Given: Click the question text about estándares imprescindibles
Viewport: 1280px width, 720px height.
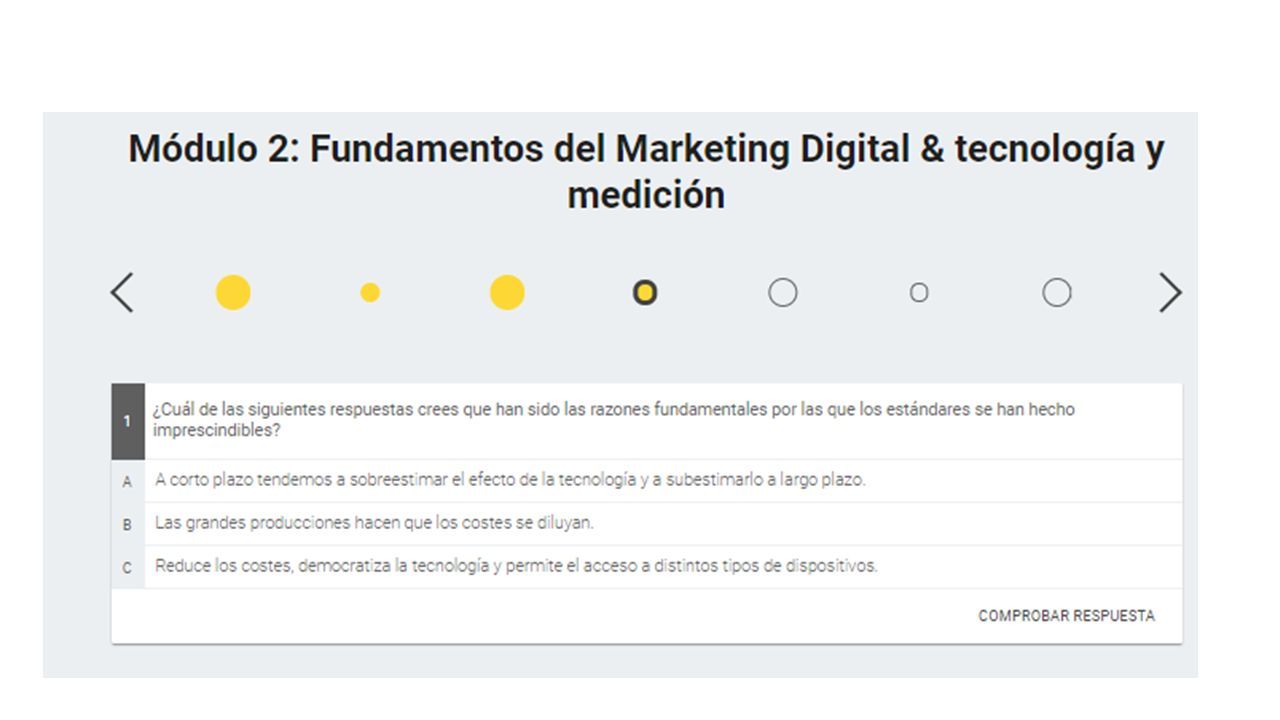Looking at the screenshot, I should 614,420.
